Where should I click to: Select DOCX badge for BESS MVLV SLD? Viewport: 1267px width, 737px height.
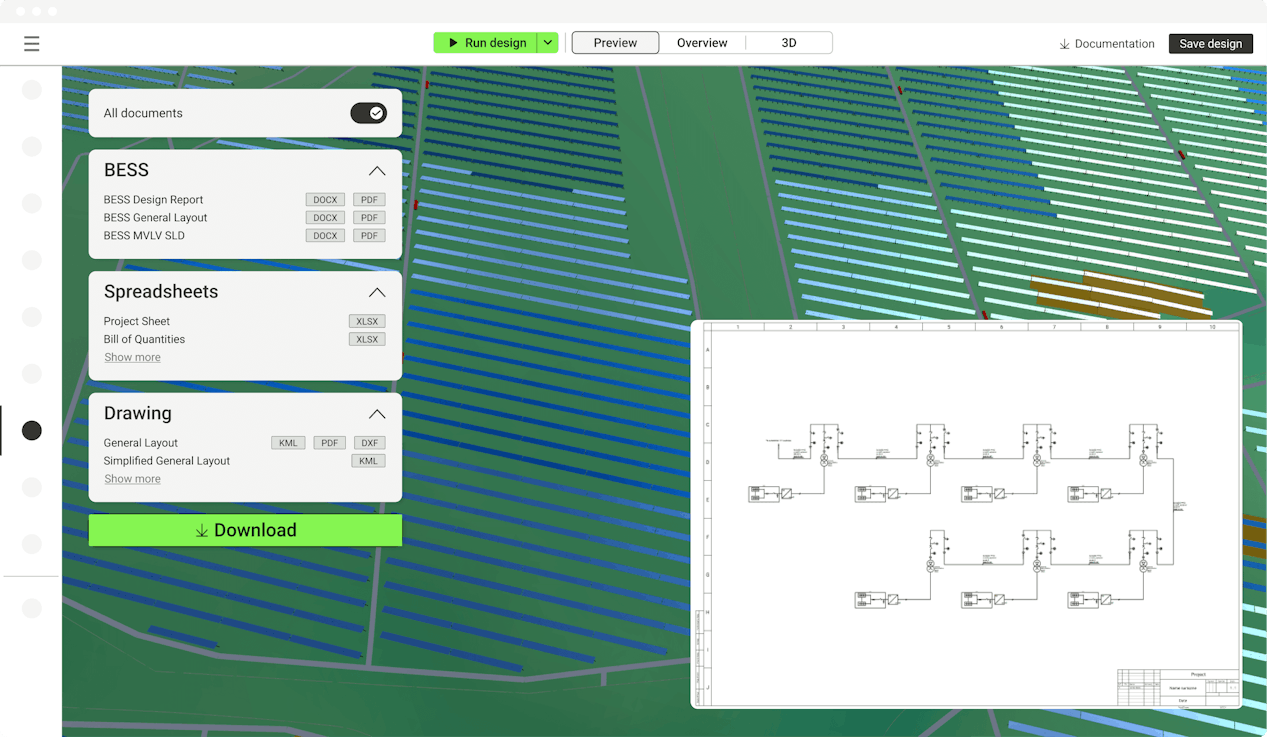[325, 236]
